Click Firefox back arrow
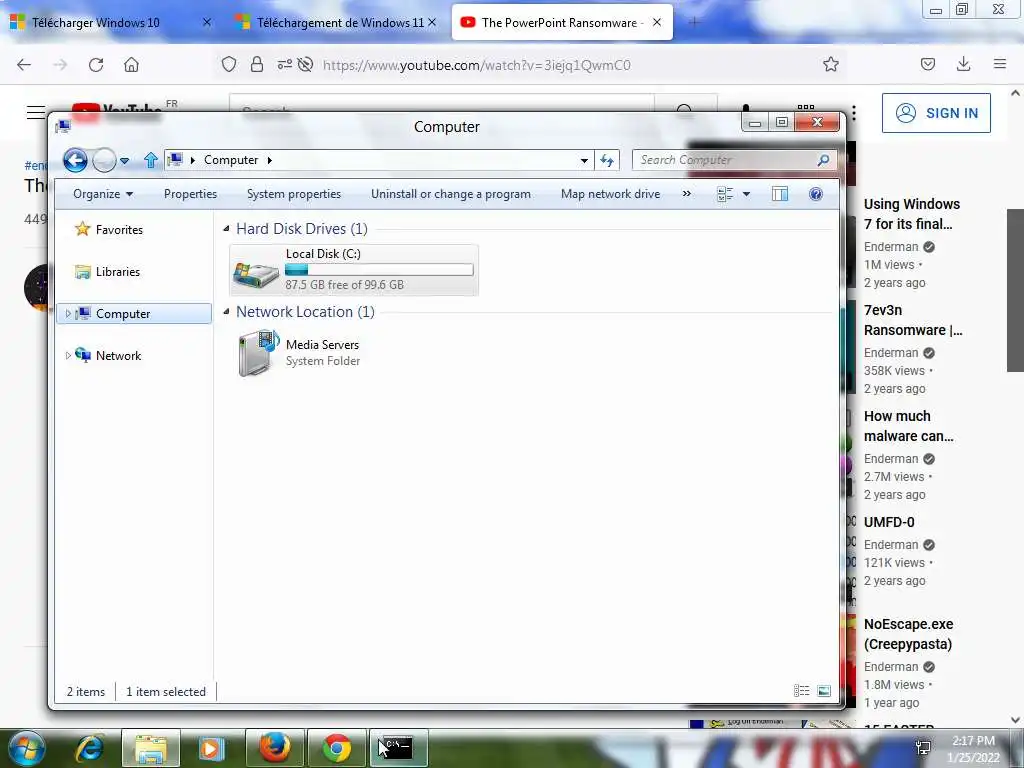 24,65
